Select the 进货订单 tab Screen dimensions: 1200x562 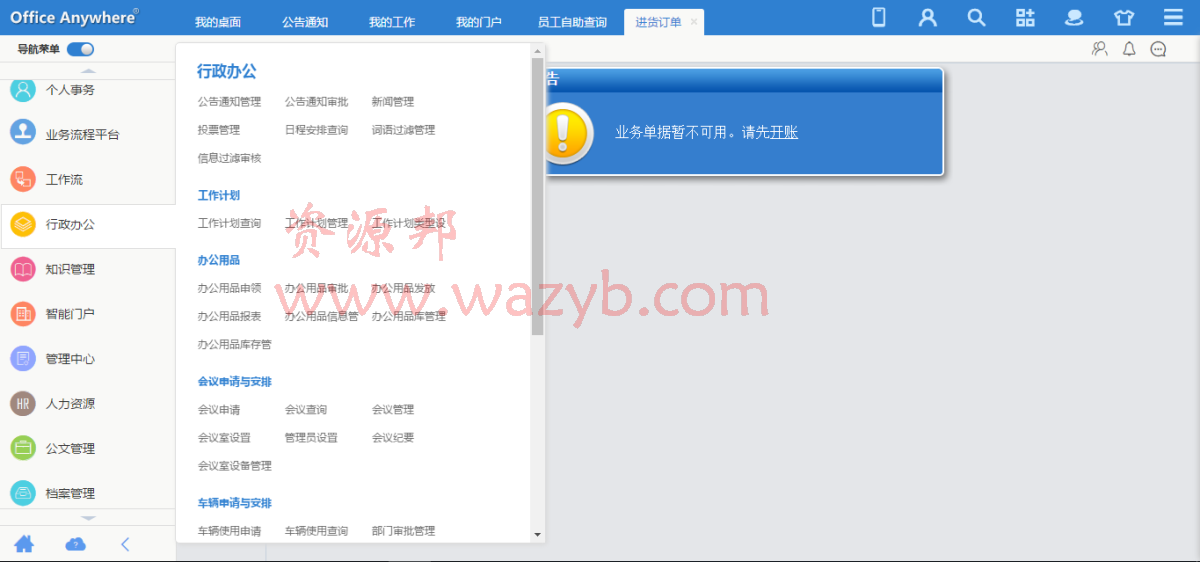658,22
